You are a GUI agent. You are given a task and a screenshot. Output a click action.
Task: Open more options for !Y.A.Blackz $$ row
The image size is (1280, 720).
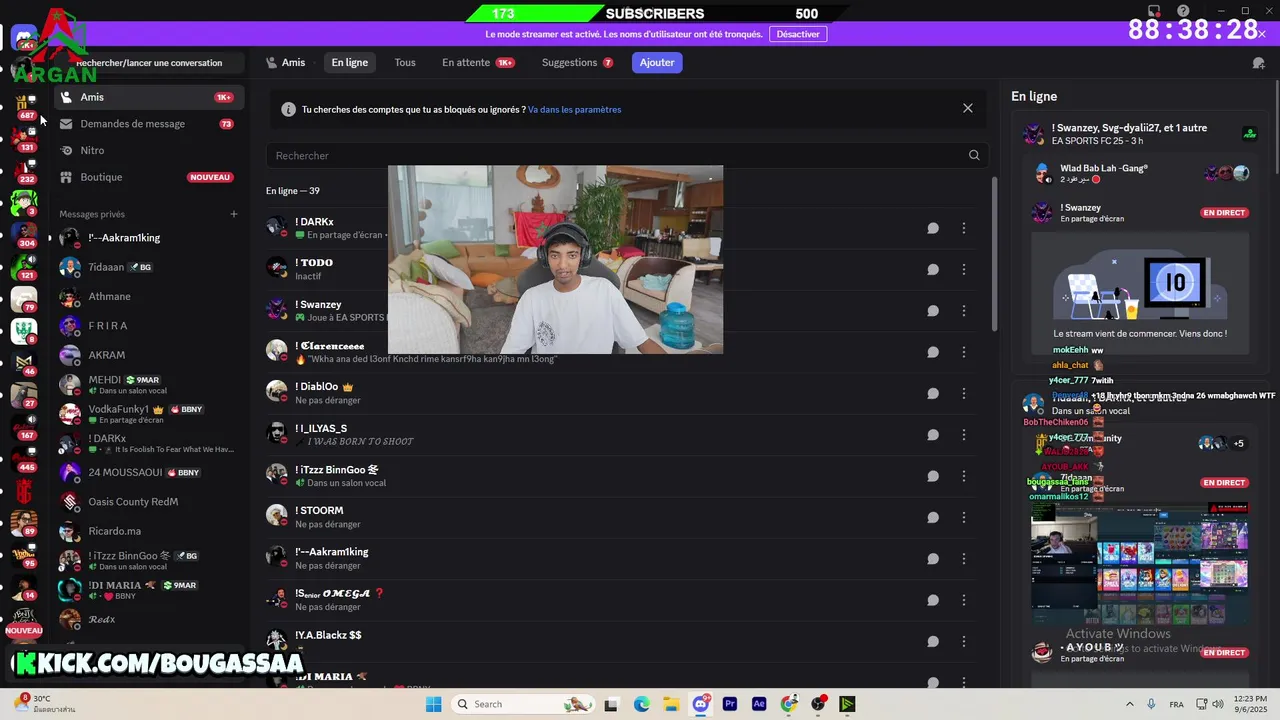[x=964, y=642]
